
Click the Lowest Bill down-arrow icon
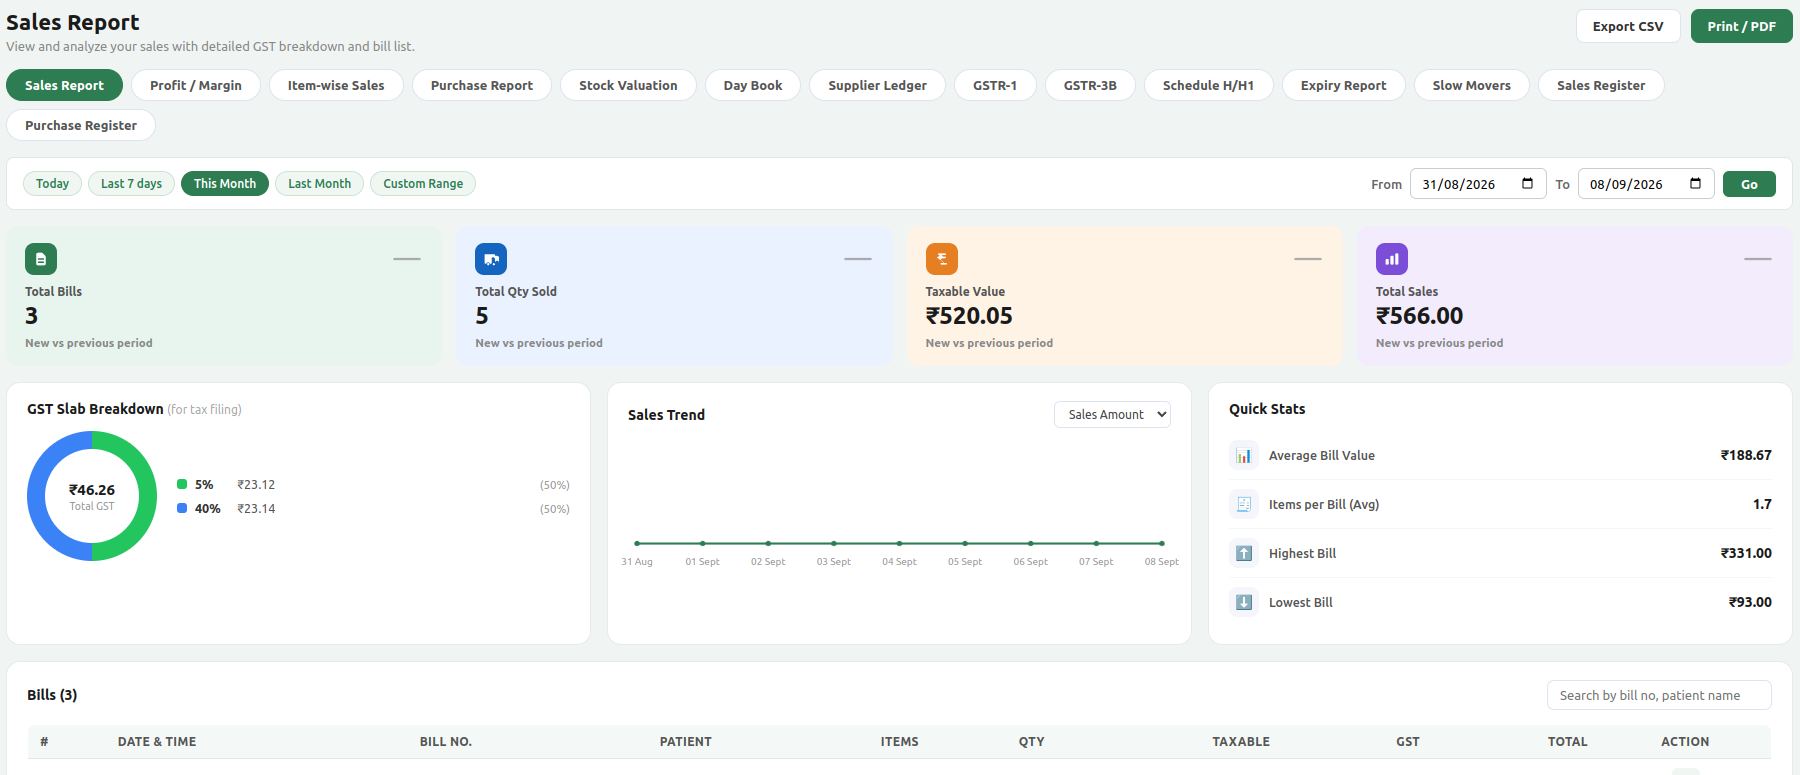pyautogui.click(x=1244, y=602)
